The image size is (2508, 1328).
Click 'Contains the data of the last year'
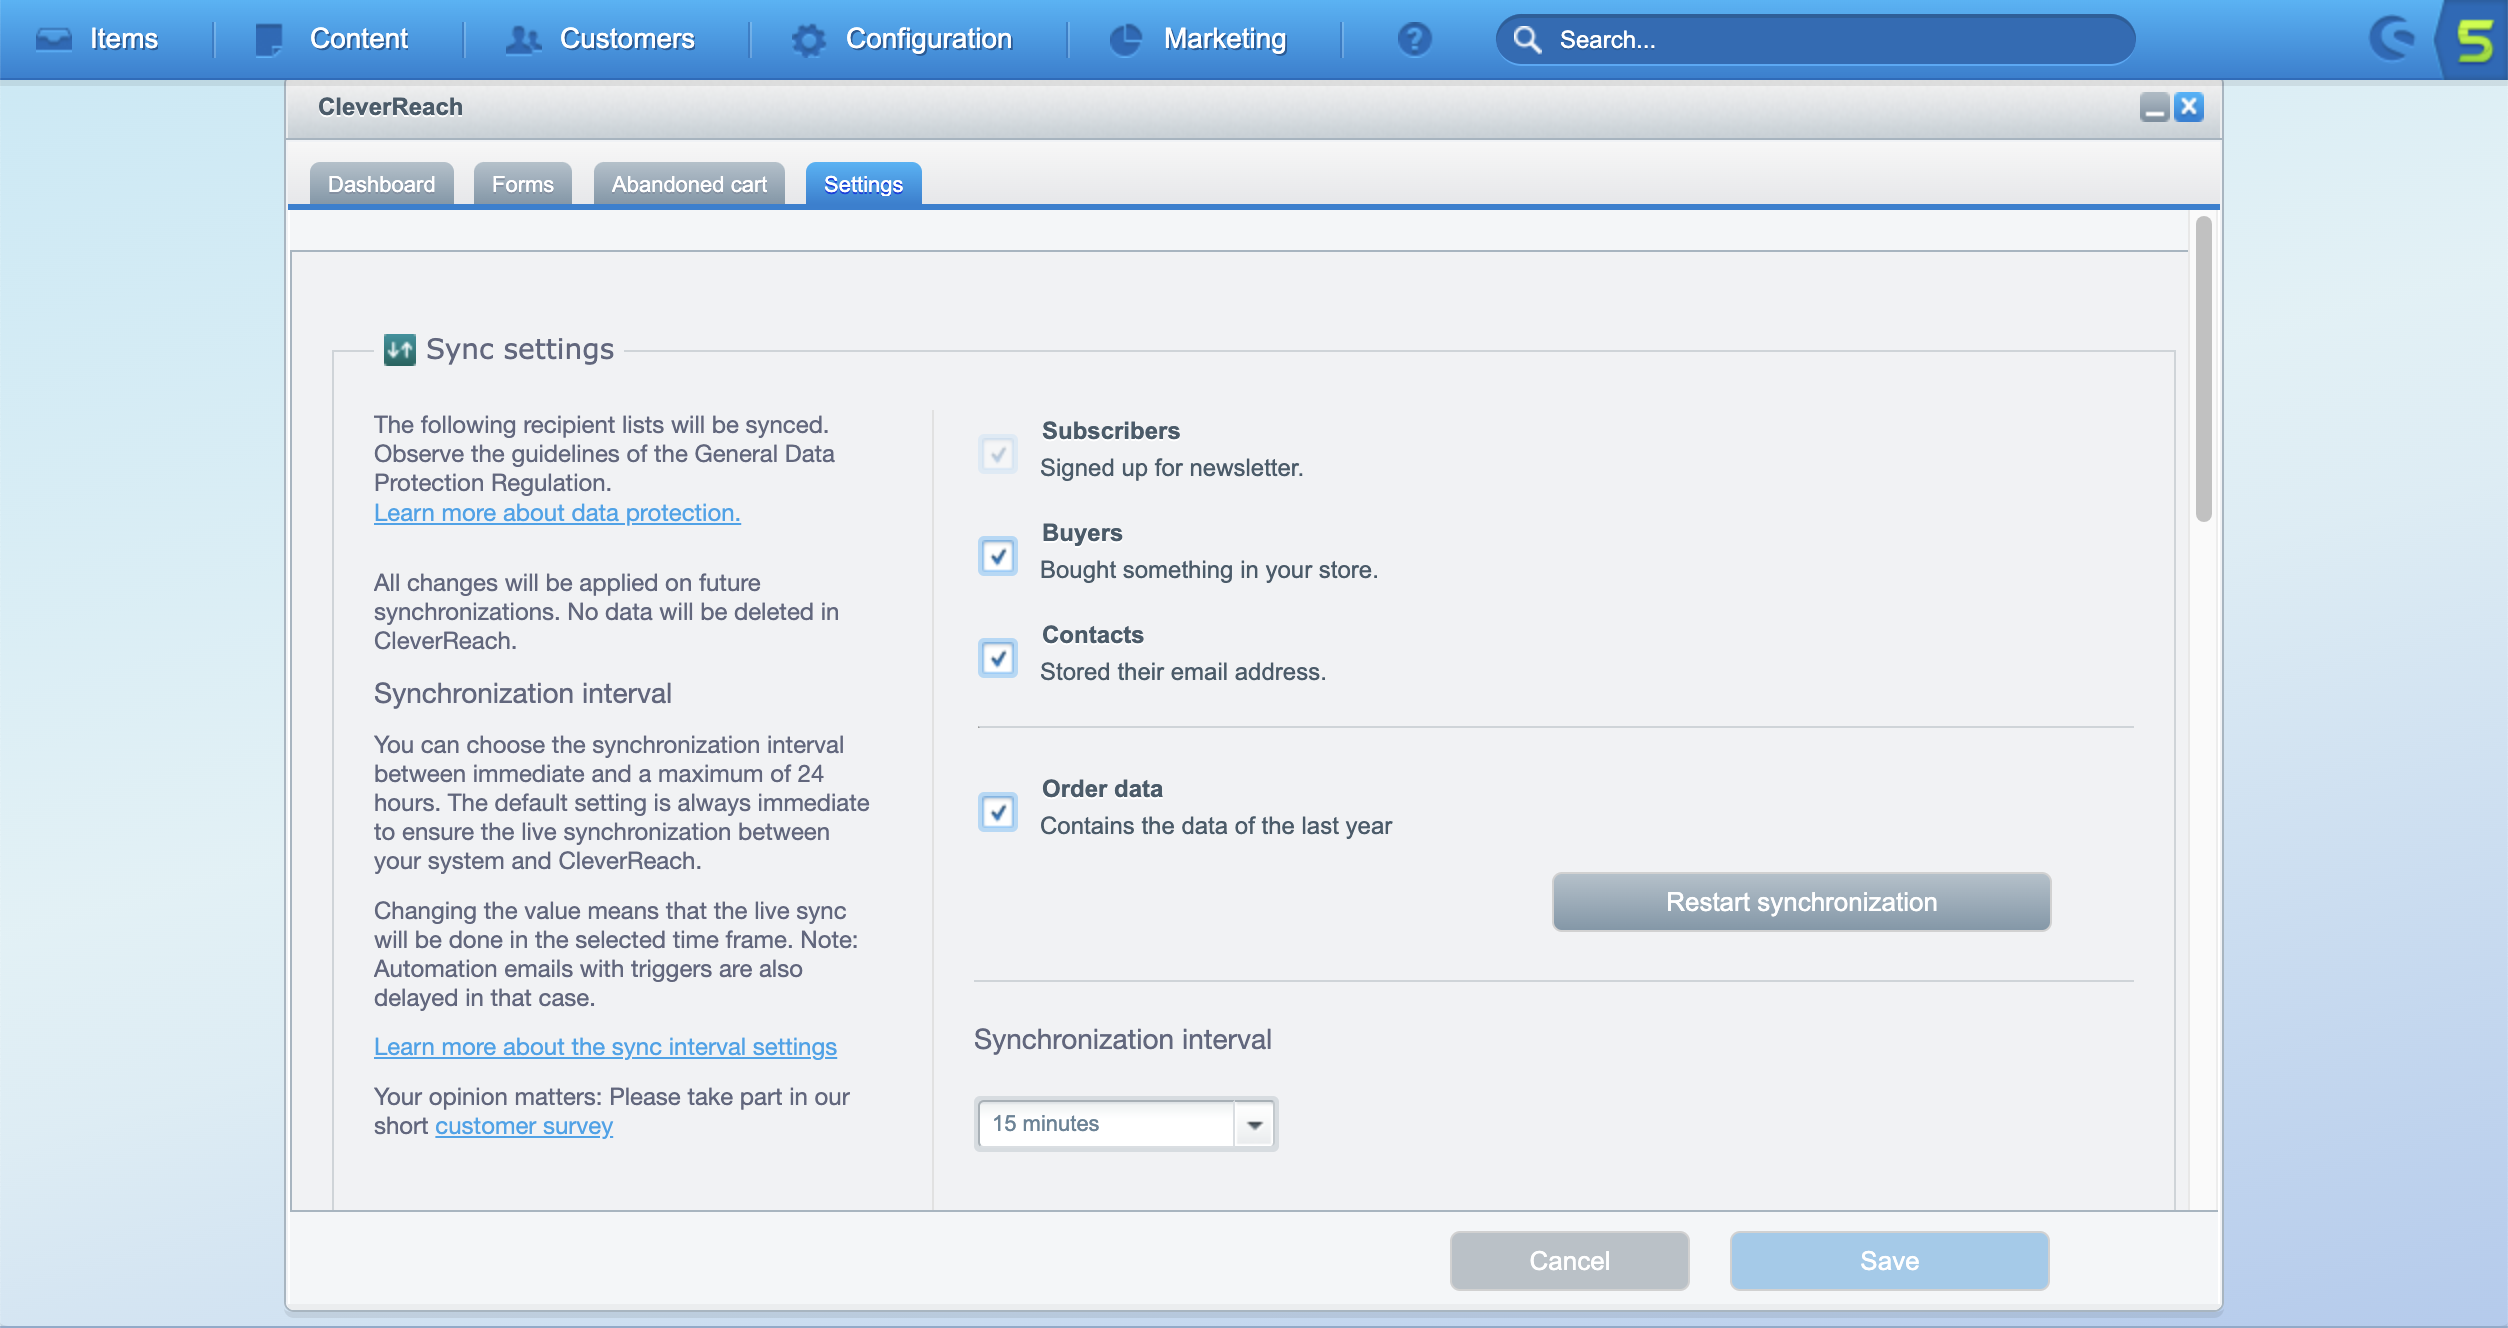[1216, 826]
